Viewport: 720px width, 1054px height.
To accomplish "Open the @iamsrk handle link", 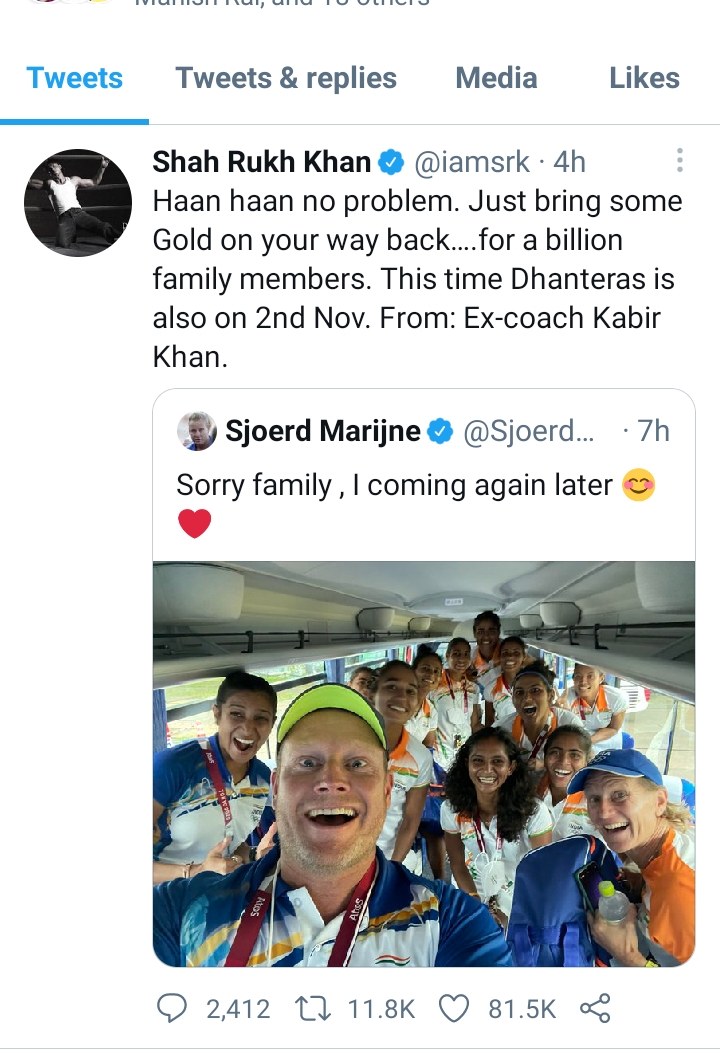I will pos(471,161).
